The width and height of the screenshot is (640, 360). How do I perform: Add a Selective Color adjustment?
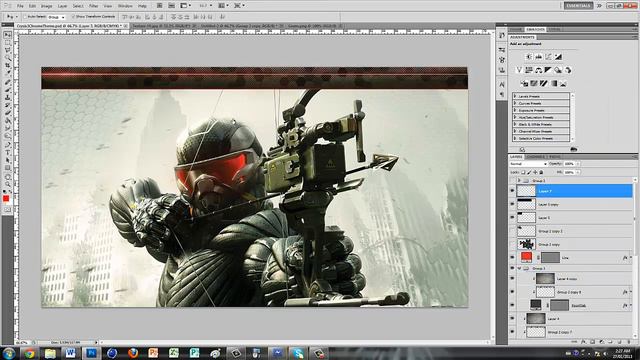coord(563,84)
